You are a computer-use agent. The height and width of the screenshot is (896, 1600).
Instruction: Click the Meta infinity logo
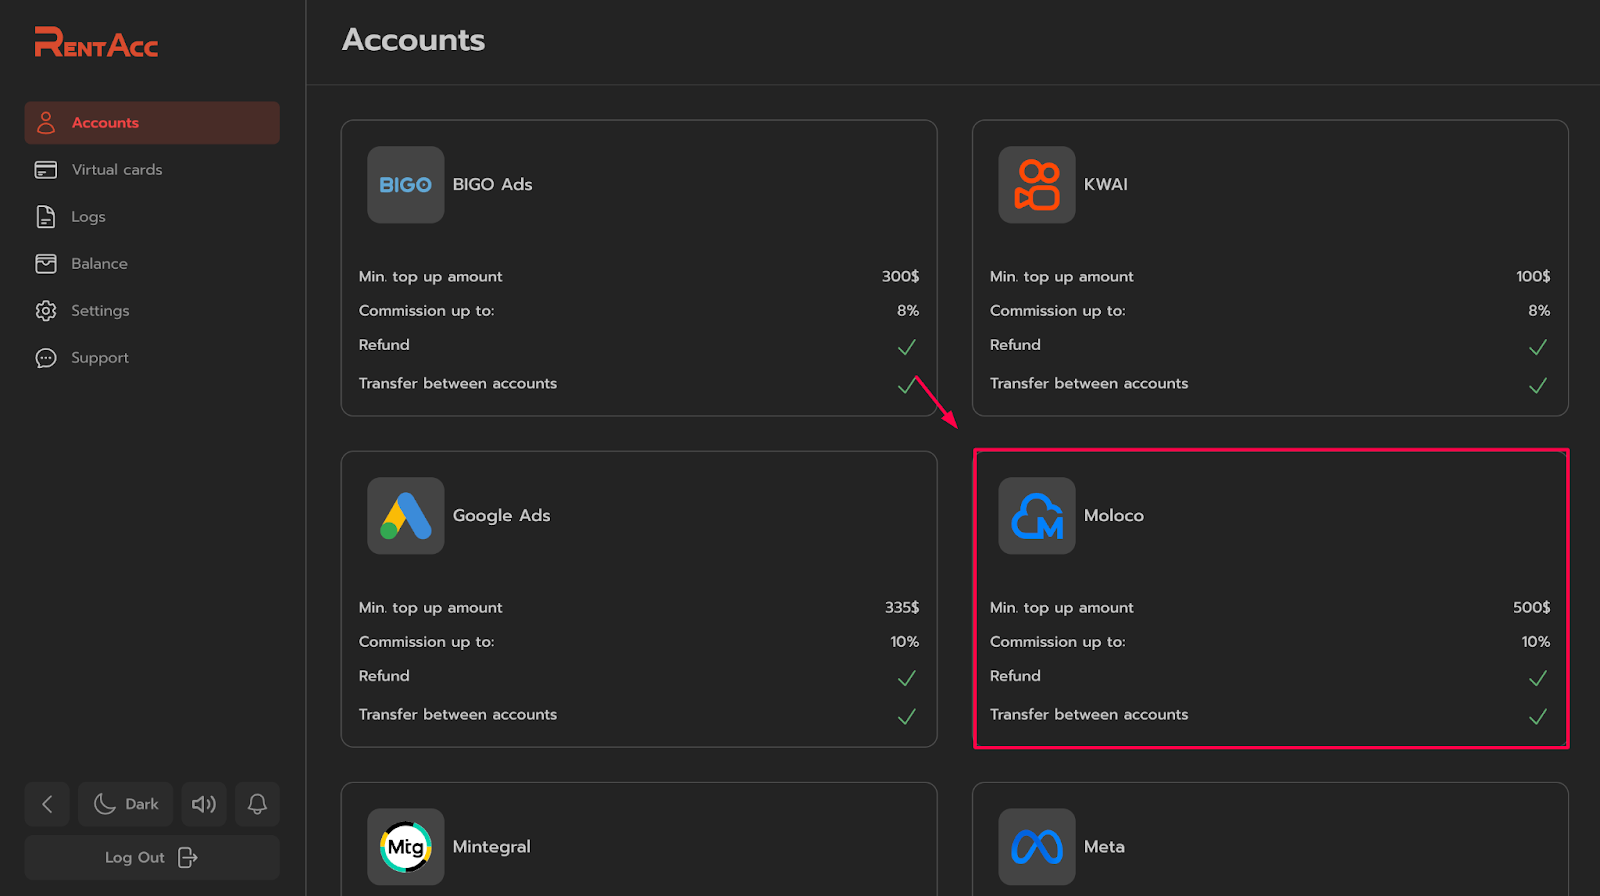click(x=1037, y=847)
